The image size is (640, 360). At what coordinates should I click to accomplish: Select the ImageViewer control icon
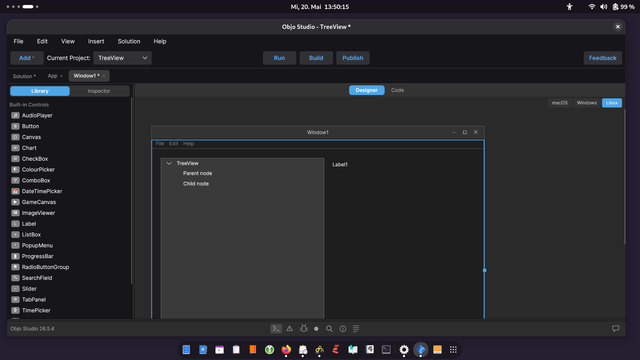(15, 213)
